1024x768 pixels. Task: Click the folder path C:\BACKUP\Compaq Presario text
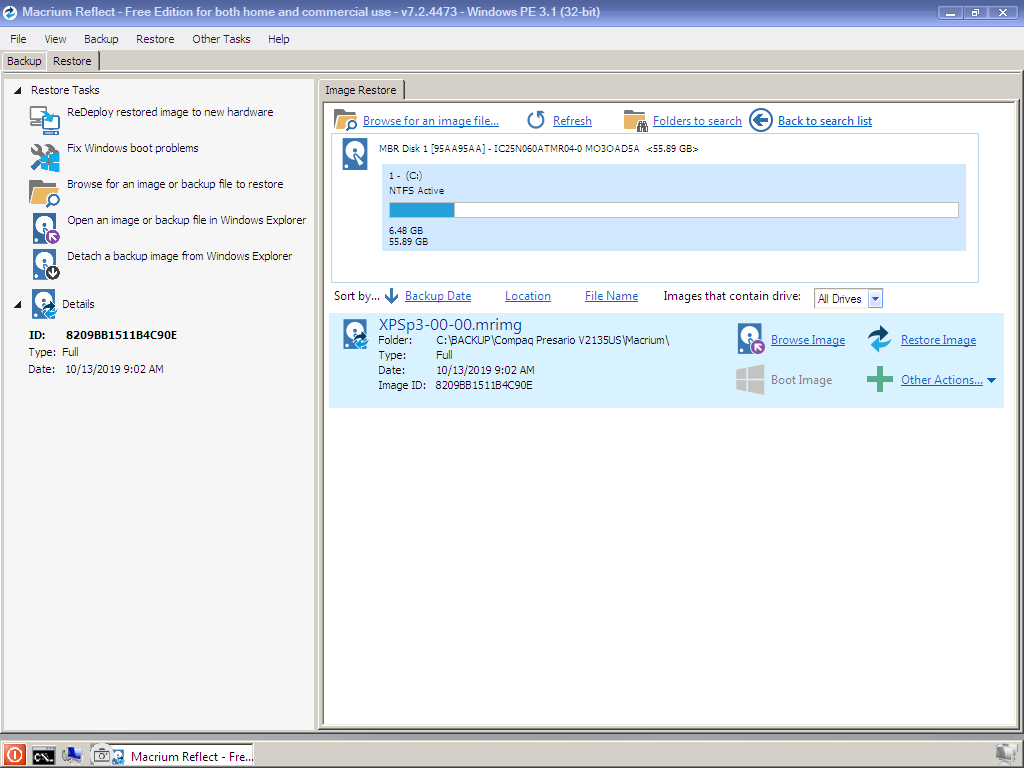click(x=552, y=340)
